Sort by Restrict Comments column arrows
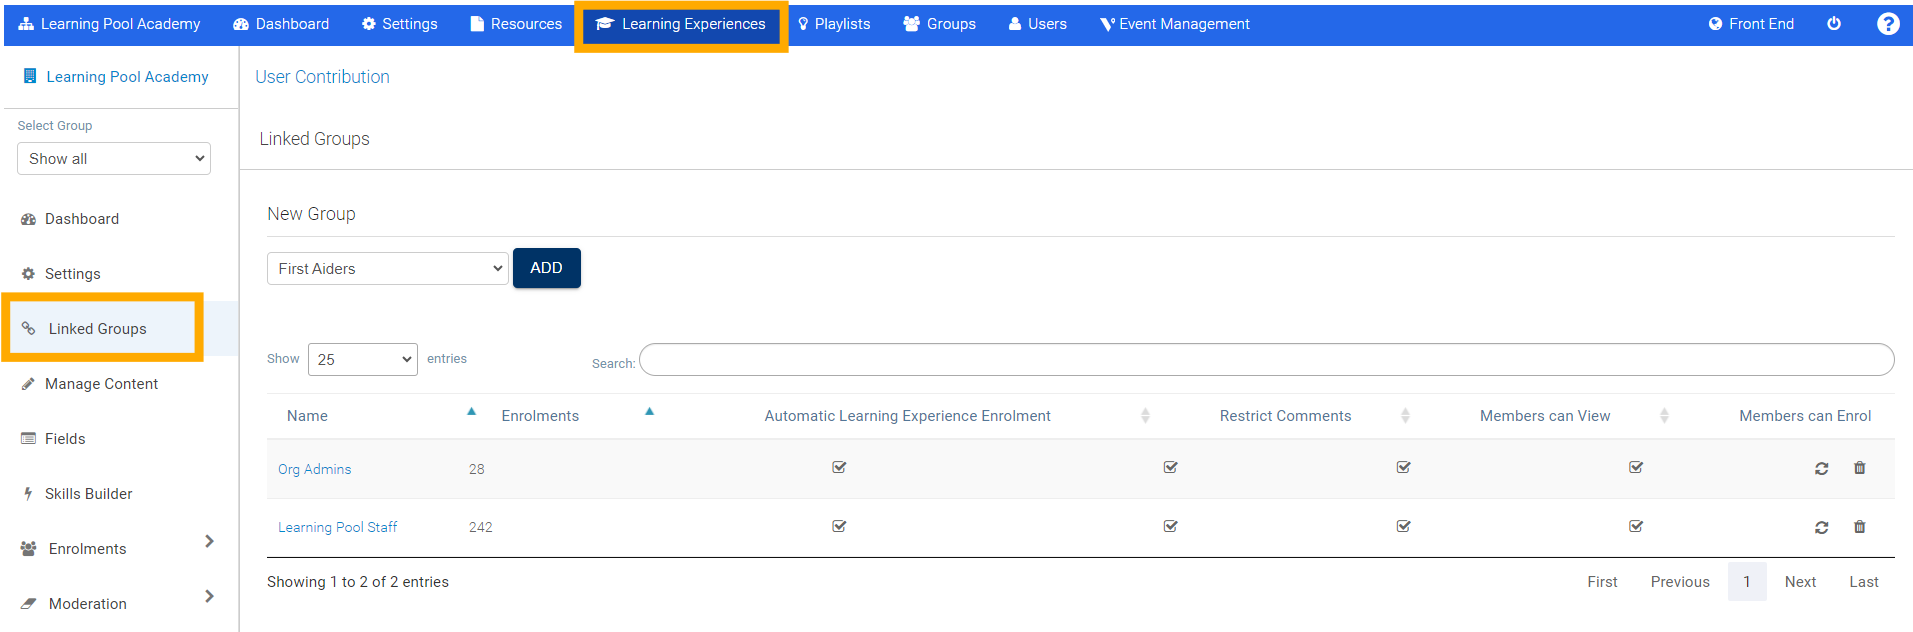1913x632 pixels. (1405, 416)
